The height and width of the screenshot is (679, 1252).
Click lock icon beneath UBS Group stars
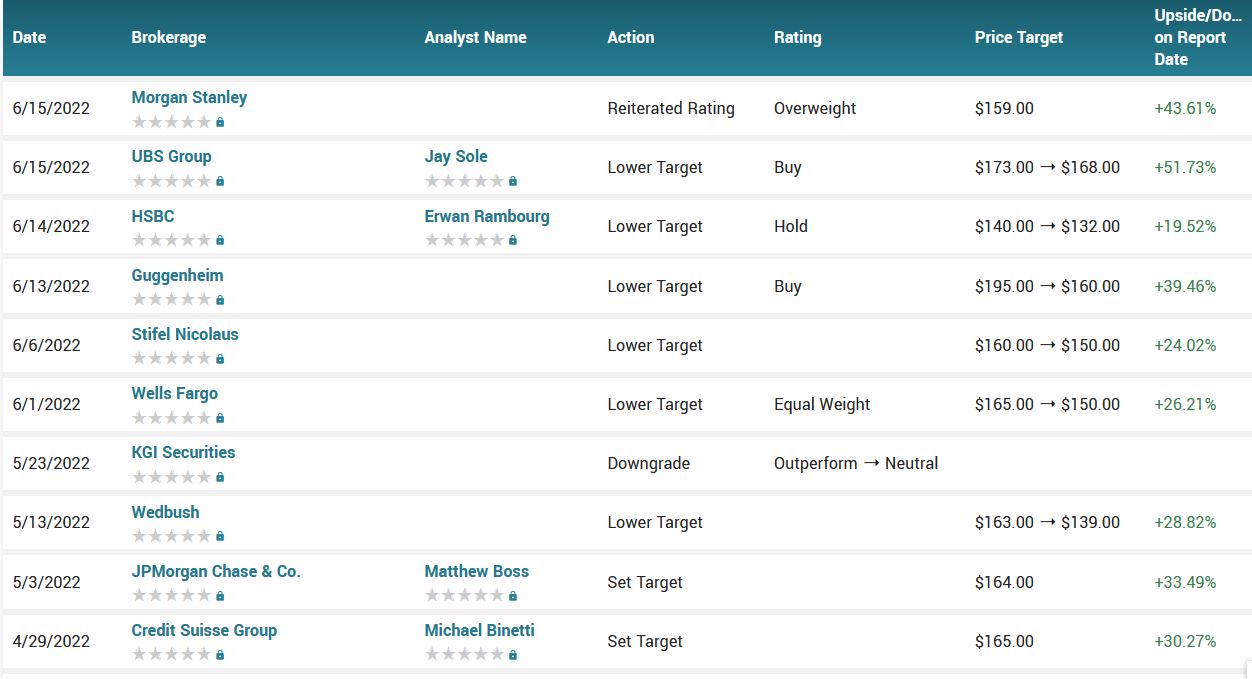(220, 181)
